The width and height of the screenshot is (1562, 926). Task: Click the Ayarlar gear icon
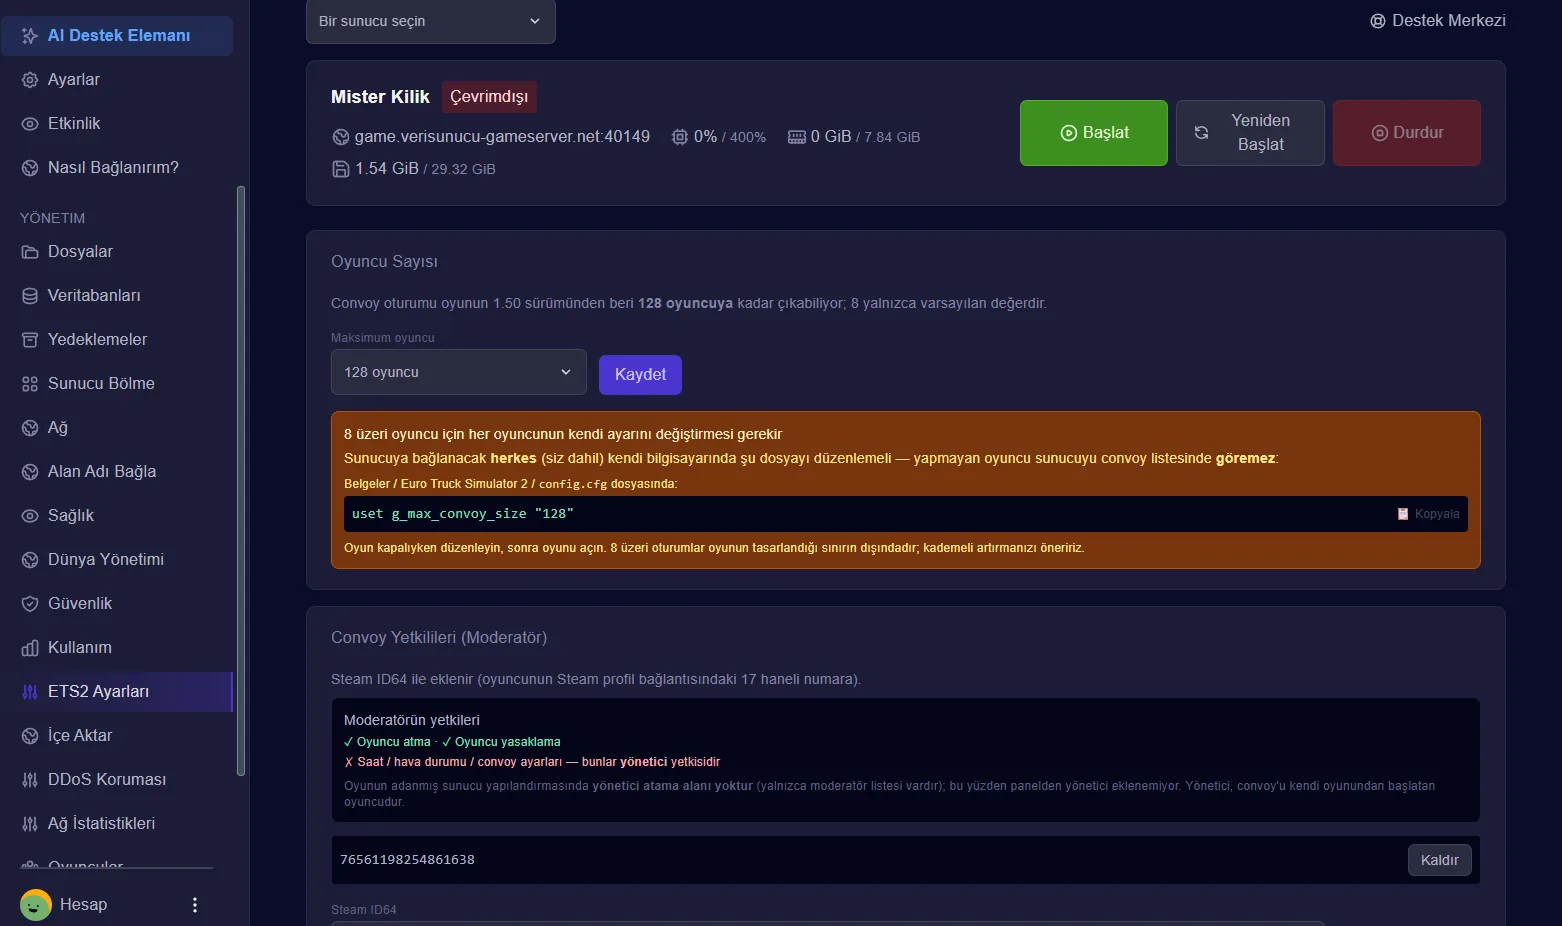tap(30, 80)
